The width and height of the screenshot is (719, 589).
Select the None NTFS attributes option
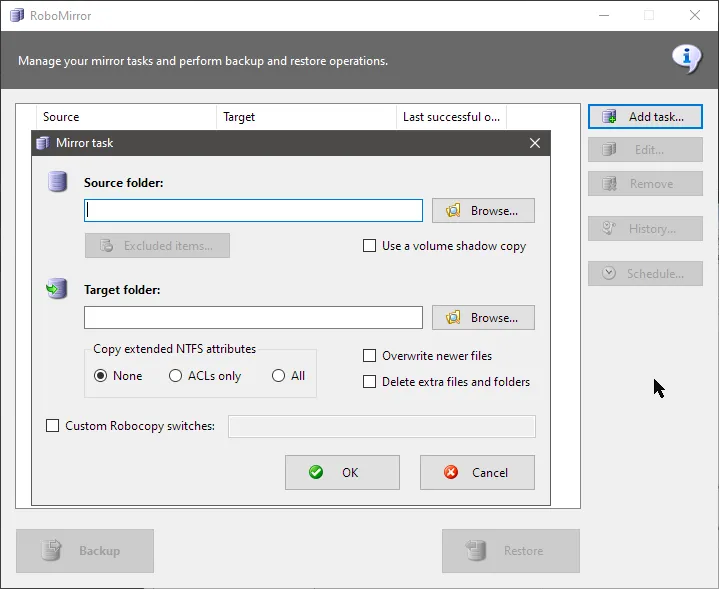(100, 376)
